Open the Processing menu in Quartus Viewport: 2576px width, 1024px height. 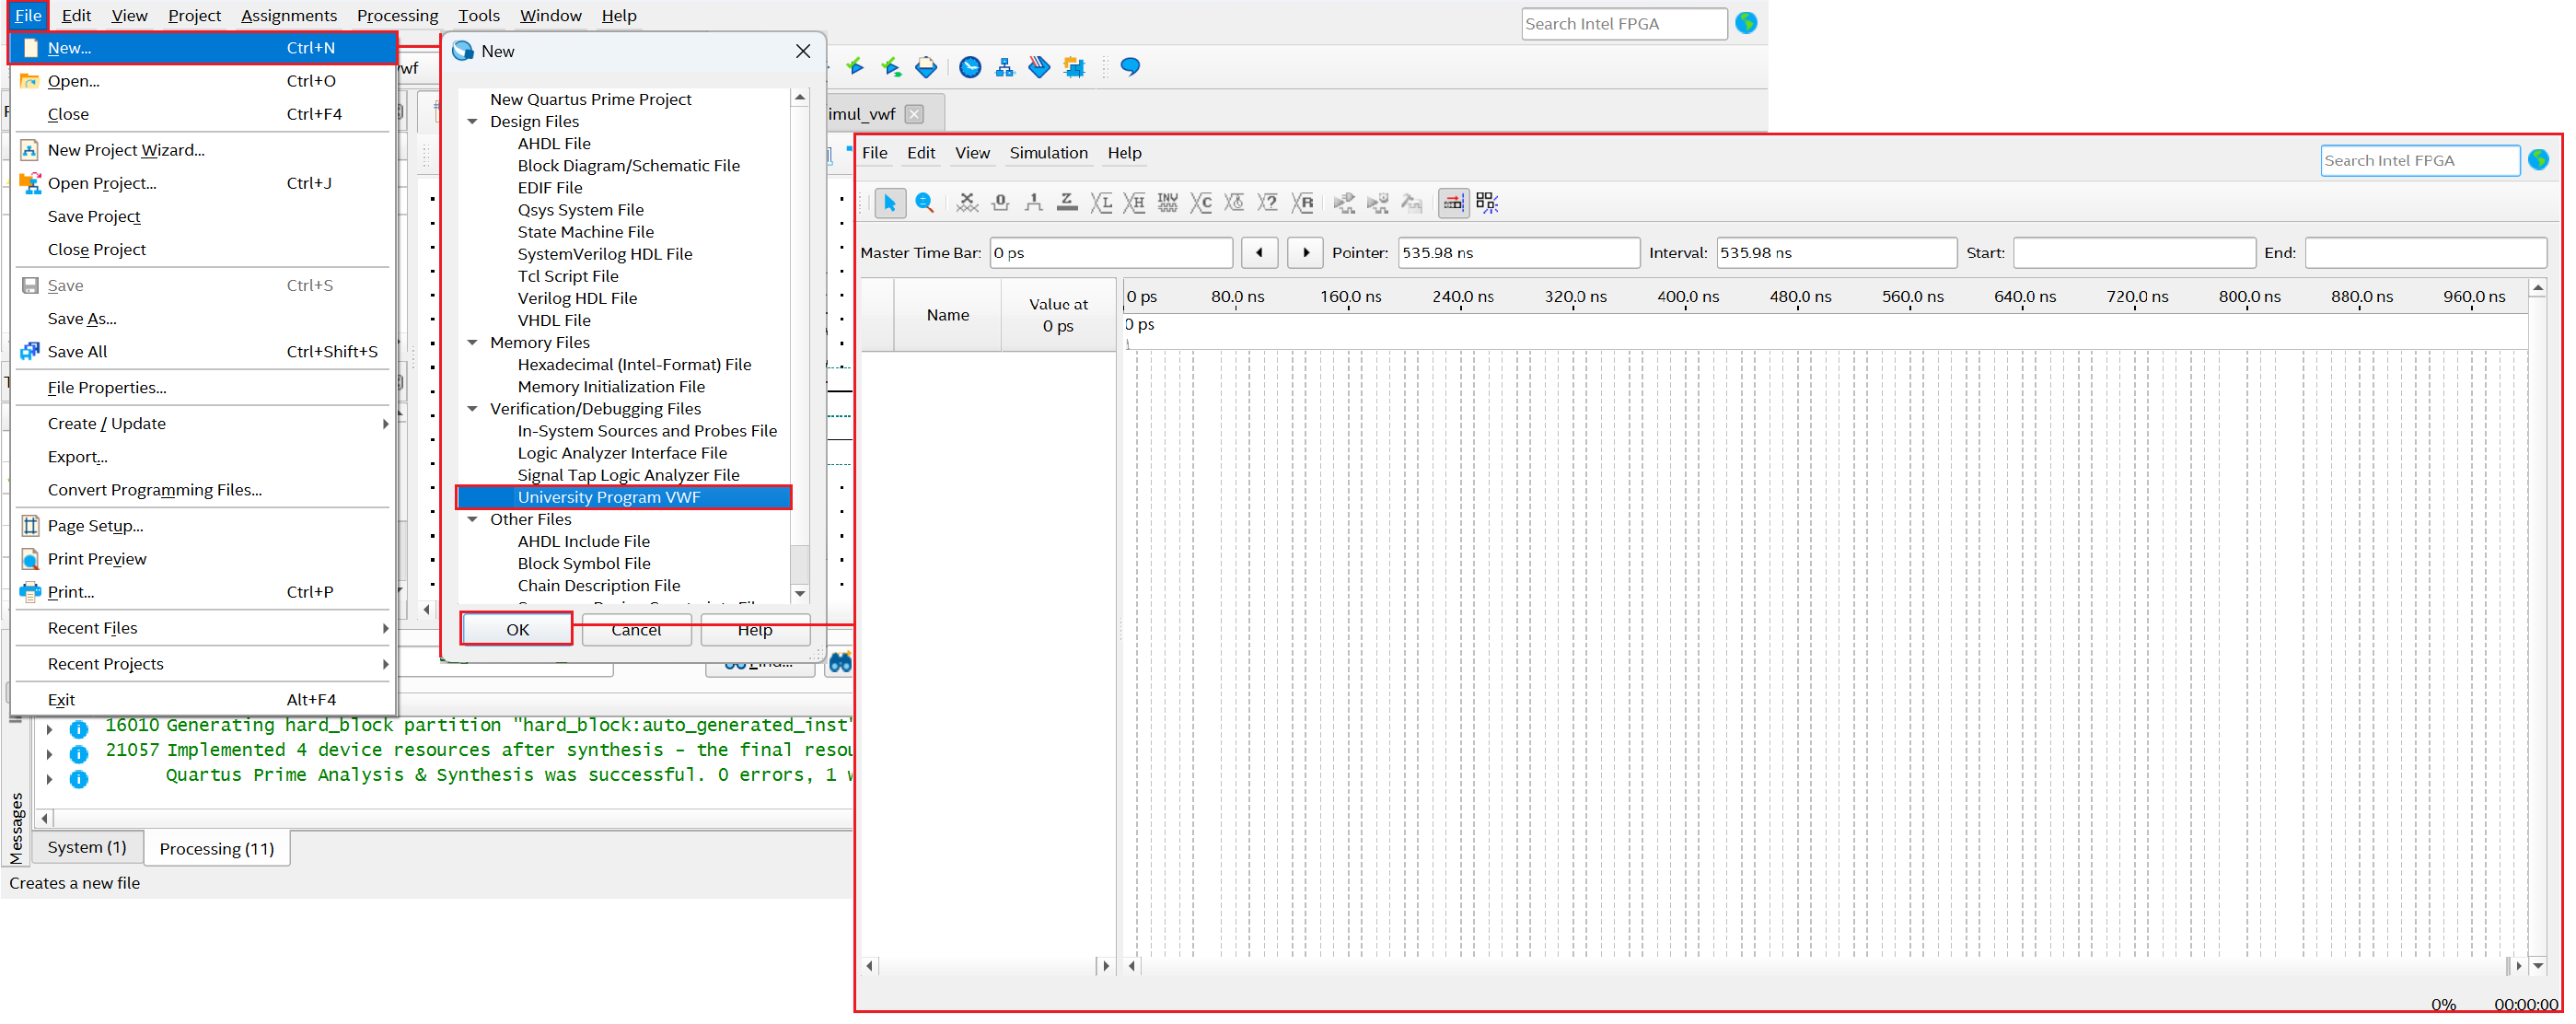pyautogui.click(x=397, y=15)
